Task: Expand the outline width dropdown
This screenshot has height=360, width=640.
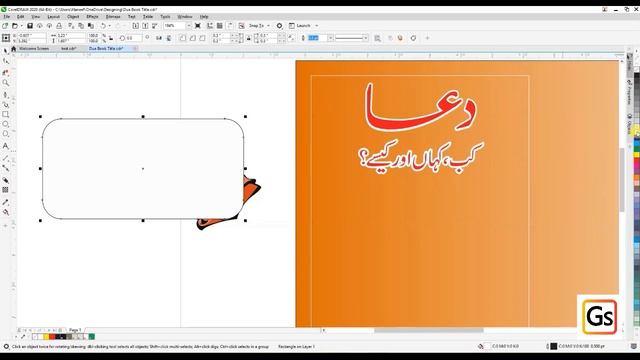Action: click(x=330, y=38)
